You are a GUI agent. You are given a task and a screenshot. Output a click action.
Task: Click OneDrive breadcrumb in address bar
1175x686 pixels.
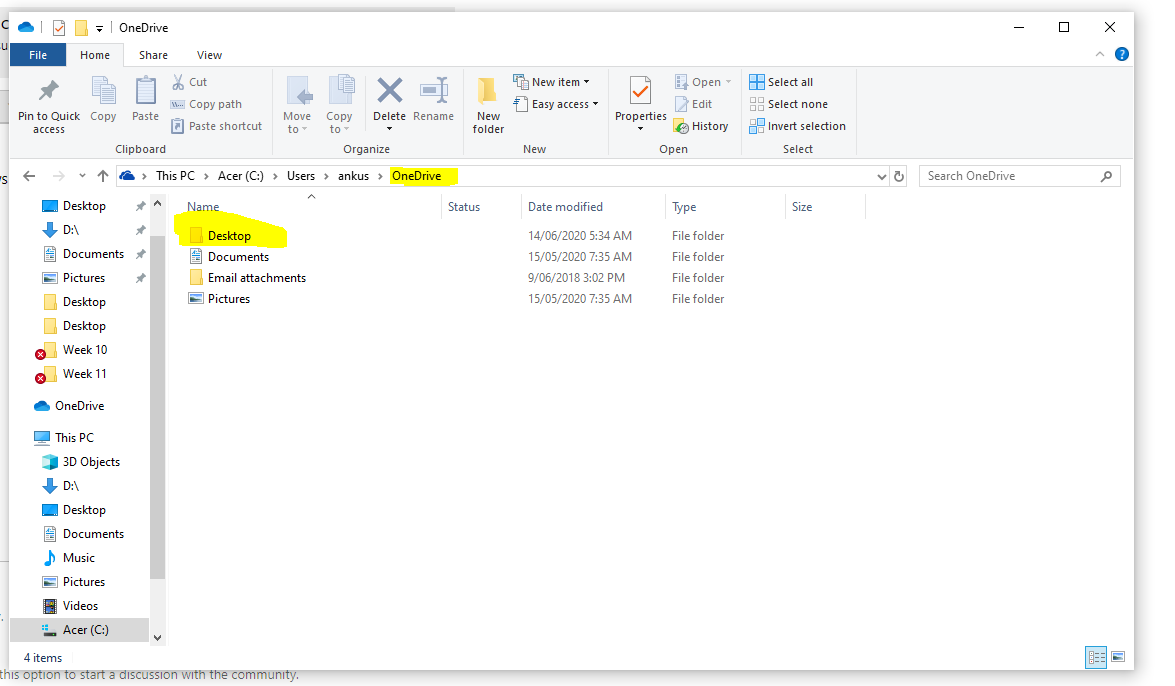pyautogui.click(x=417, y=175)
